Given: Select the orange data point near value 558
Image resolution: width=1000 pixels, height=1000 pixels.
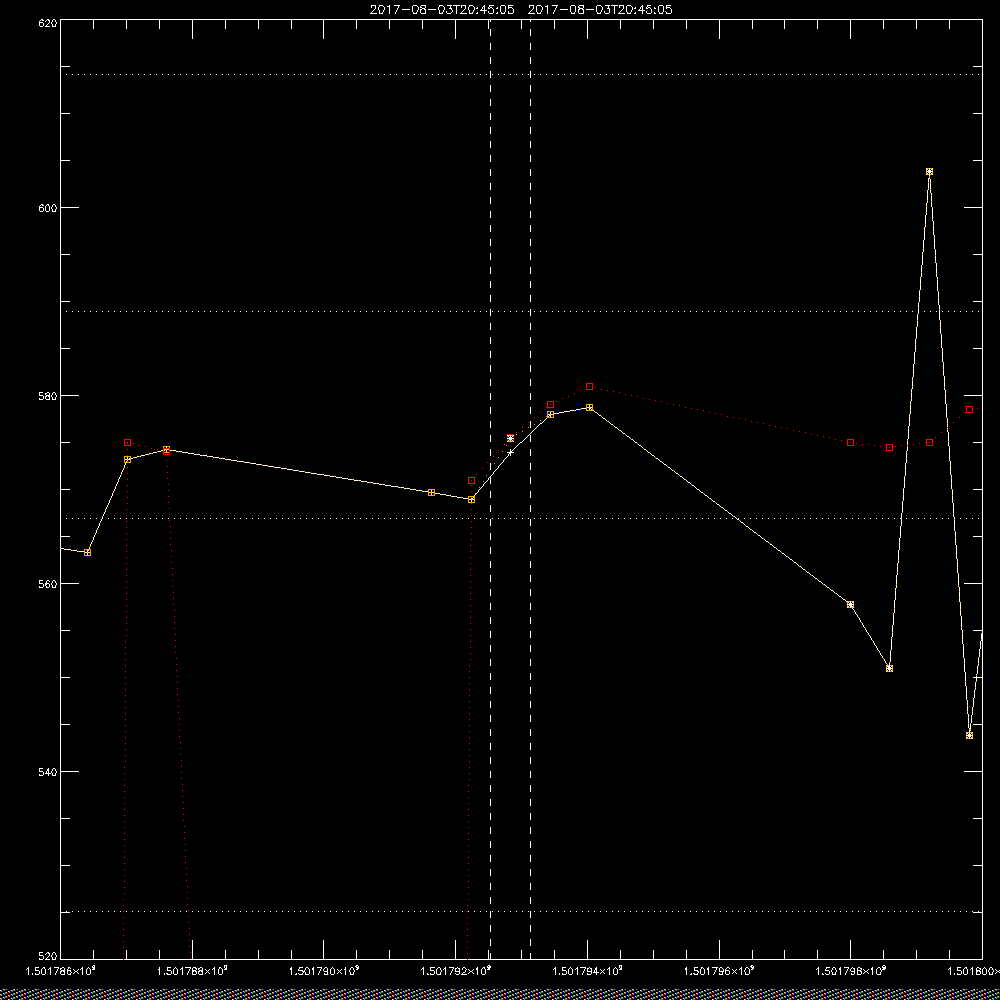Looking at the screenshot, I should (850, 605).
